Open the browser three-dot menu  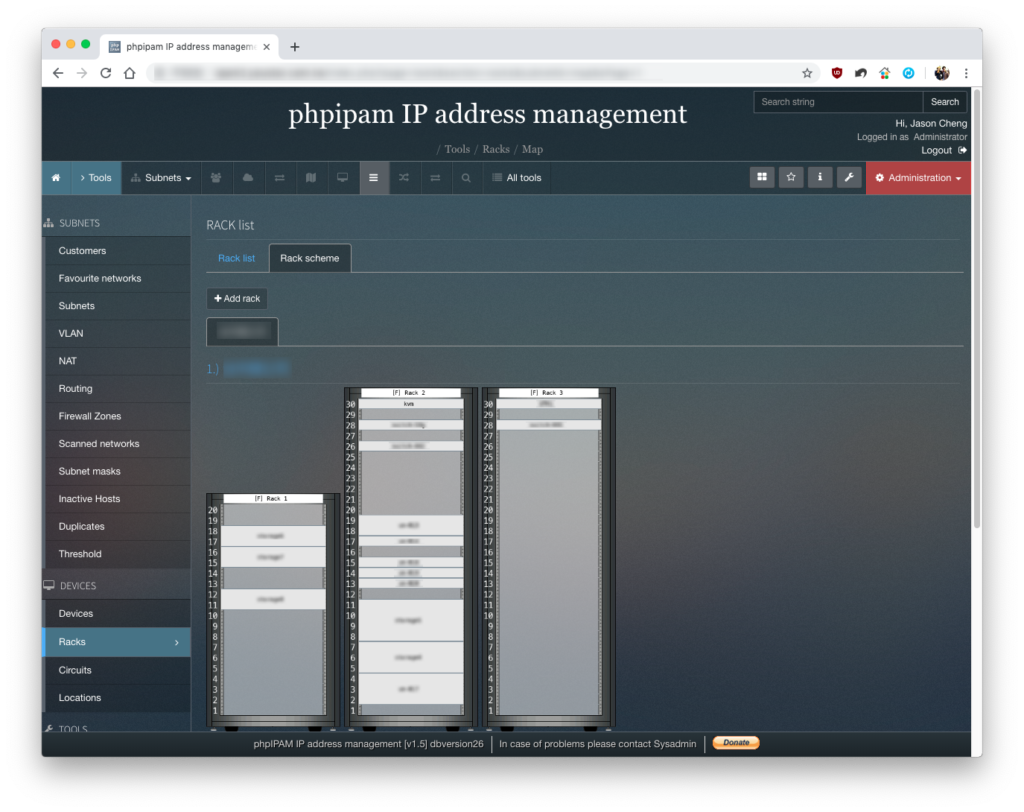coord(966,73)
